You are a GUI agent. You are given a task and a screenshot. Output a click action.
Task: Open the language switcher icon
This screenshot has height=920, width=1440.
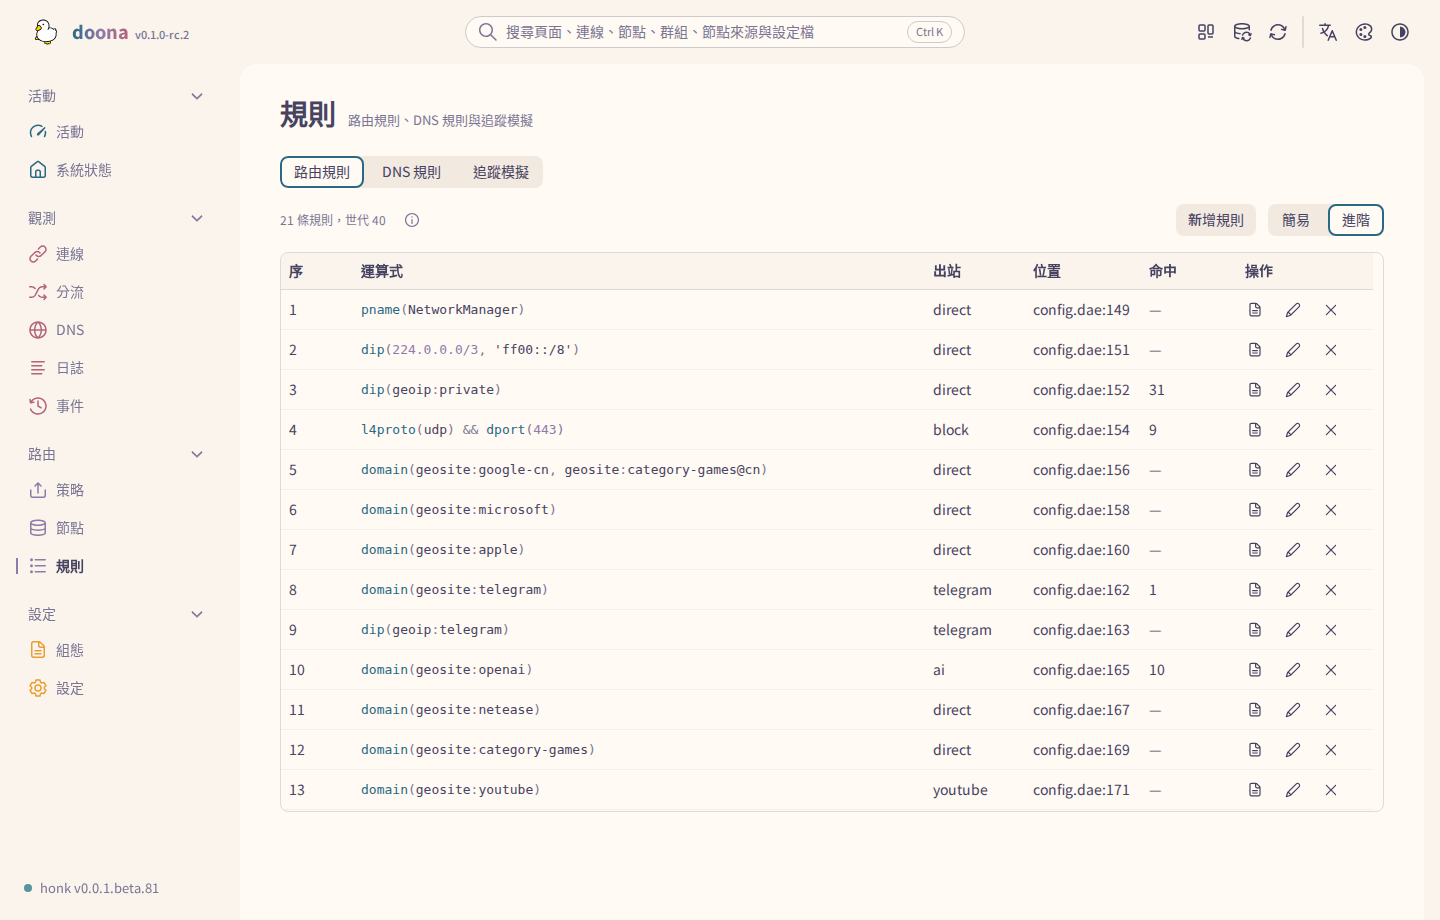(1328, 32)
